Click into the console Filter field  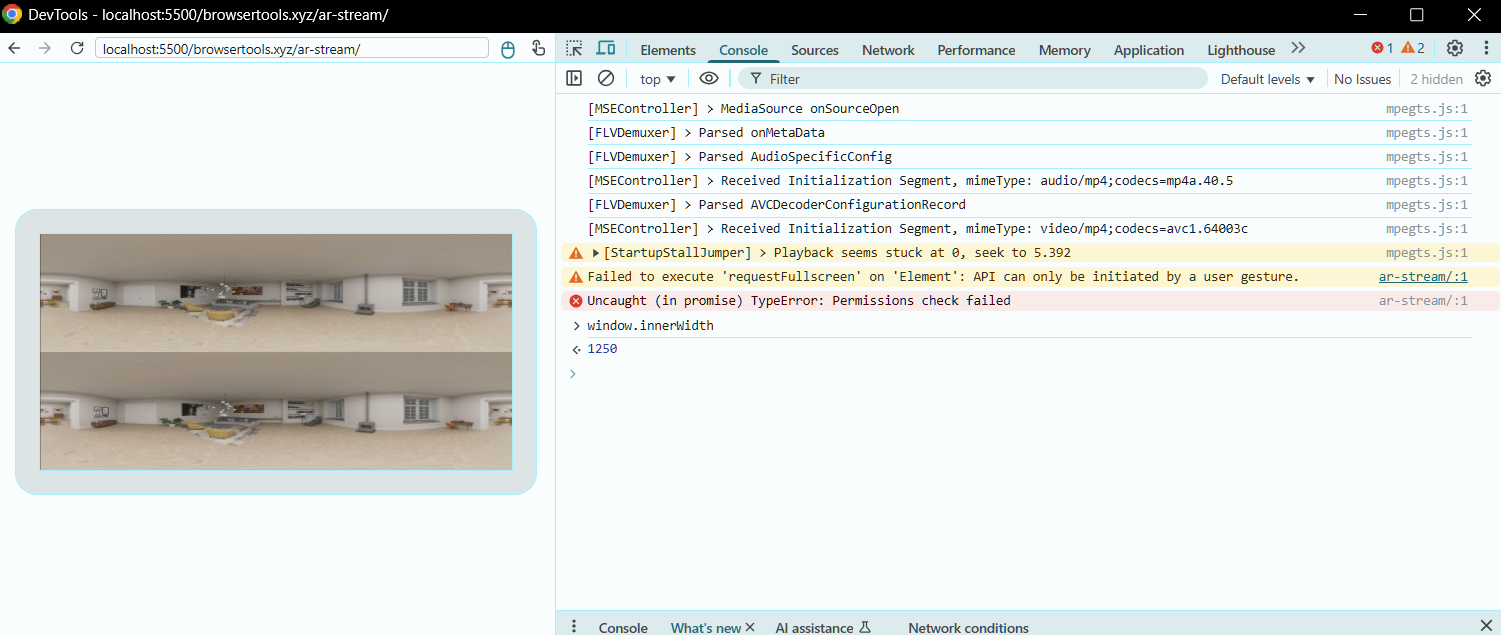pos(980,79)
